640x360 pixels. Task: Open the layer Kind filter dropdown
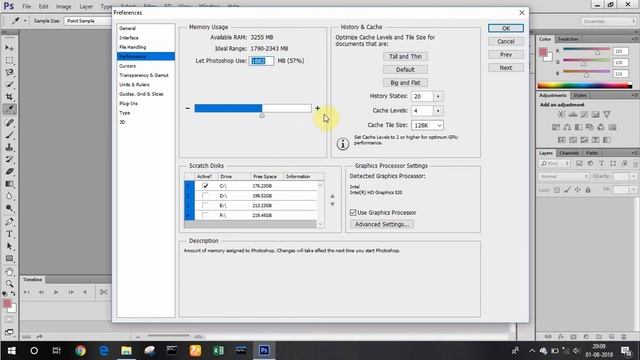tap(555, 163)
